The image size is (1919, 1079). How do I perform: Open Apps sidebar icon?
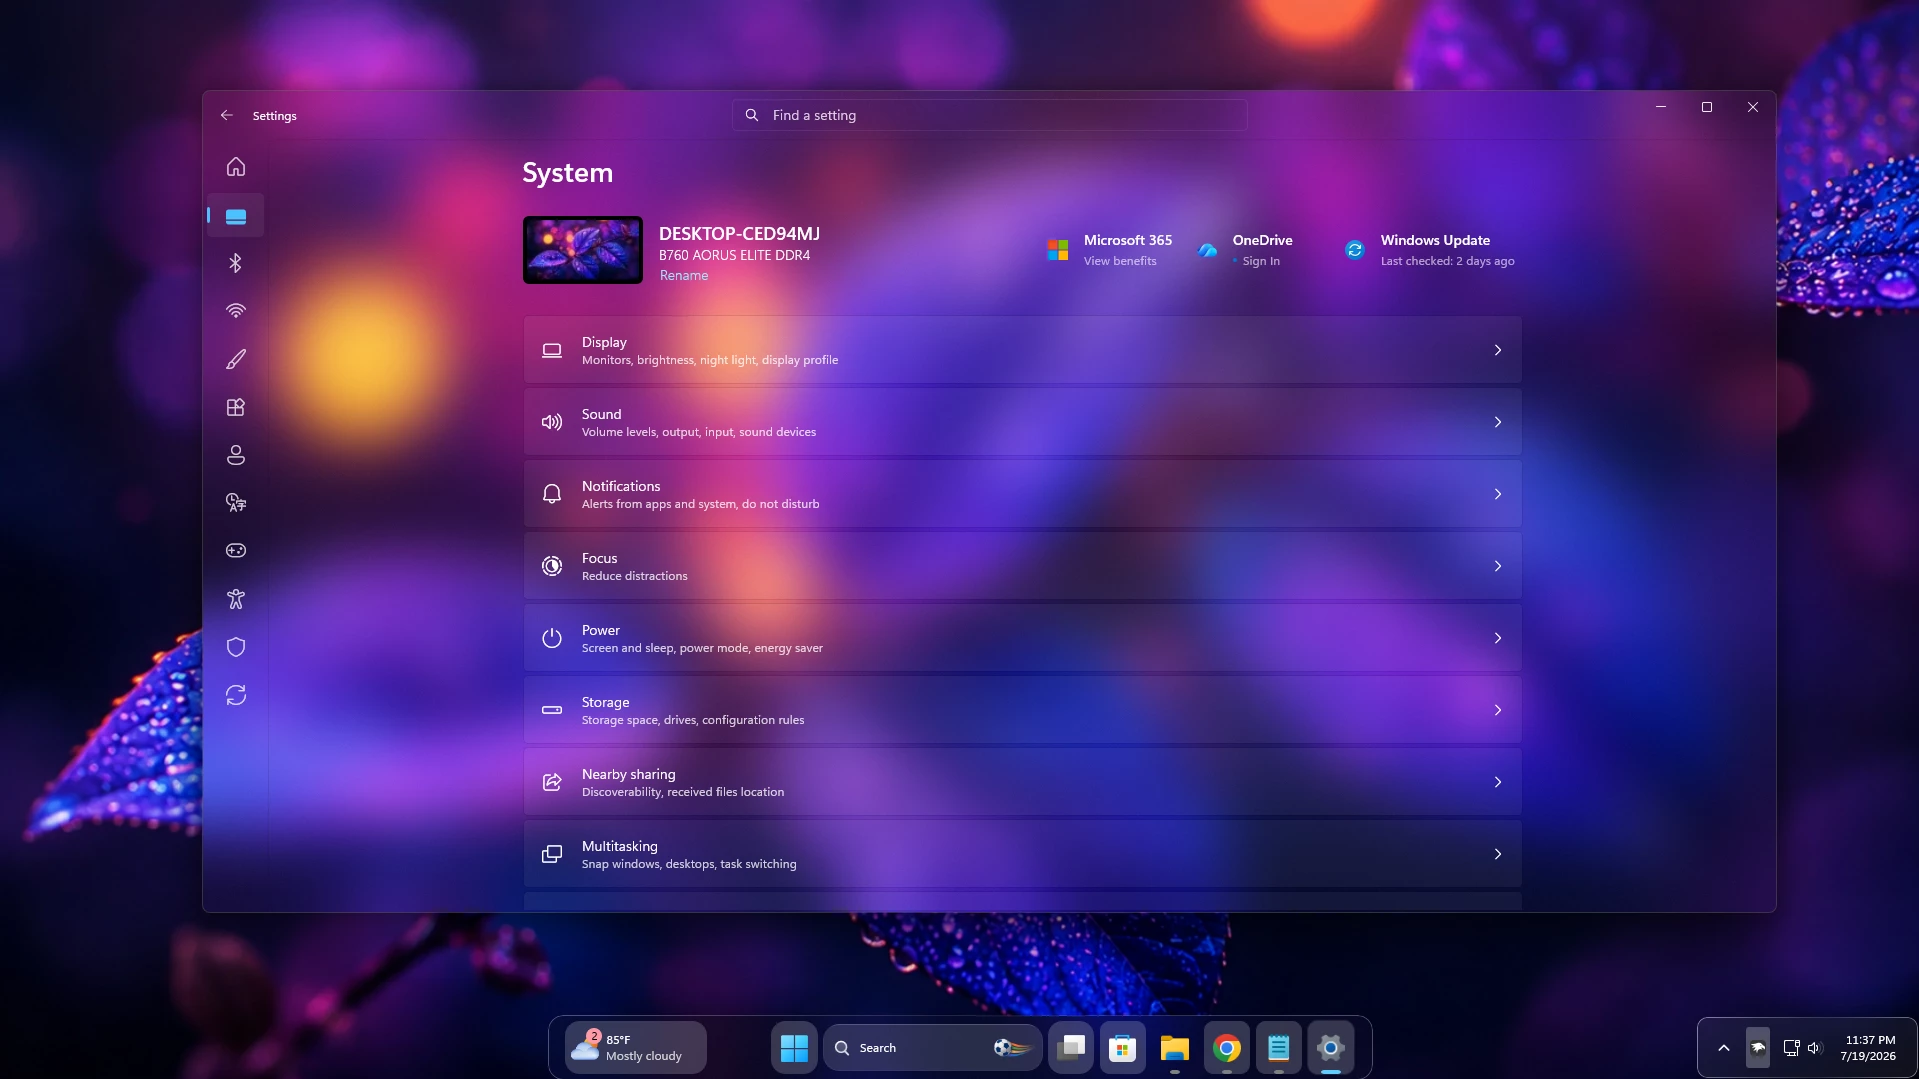pyautogui.click(x=236, y=407)
